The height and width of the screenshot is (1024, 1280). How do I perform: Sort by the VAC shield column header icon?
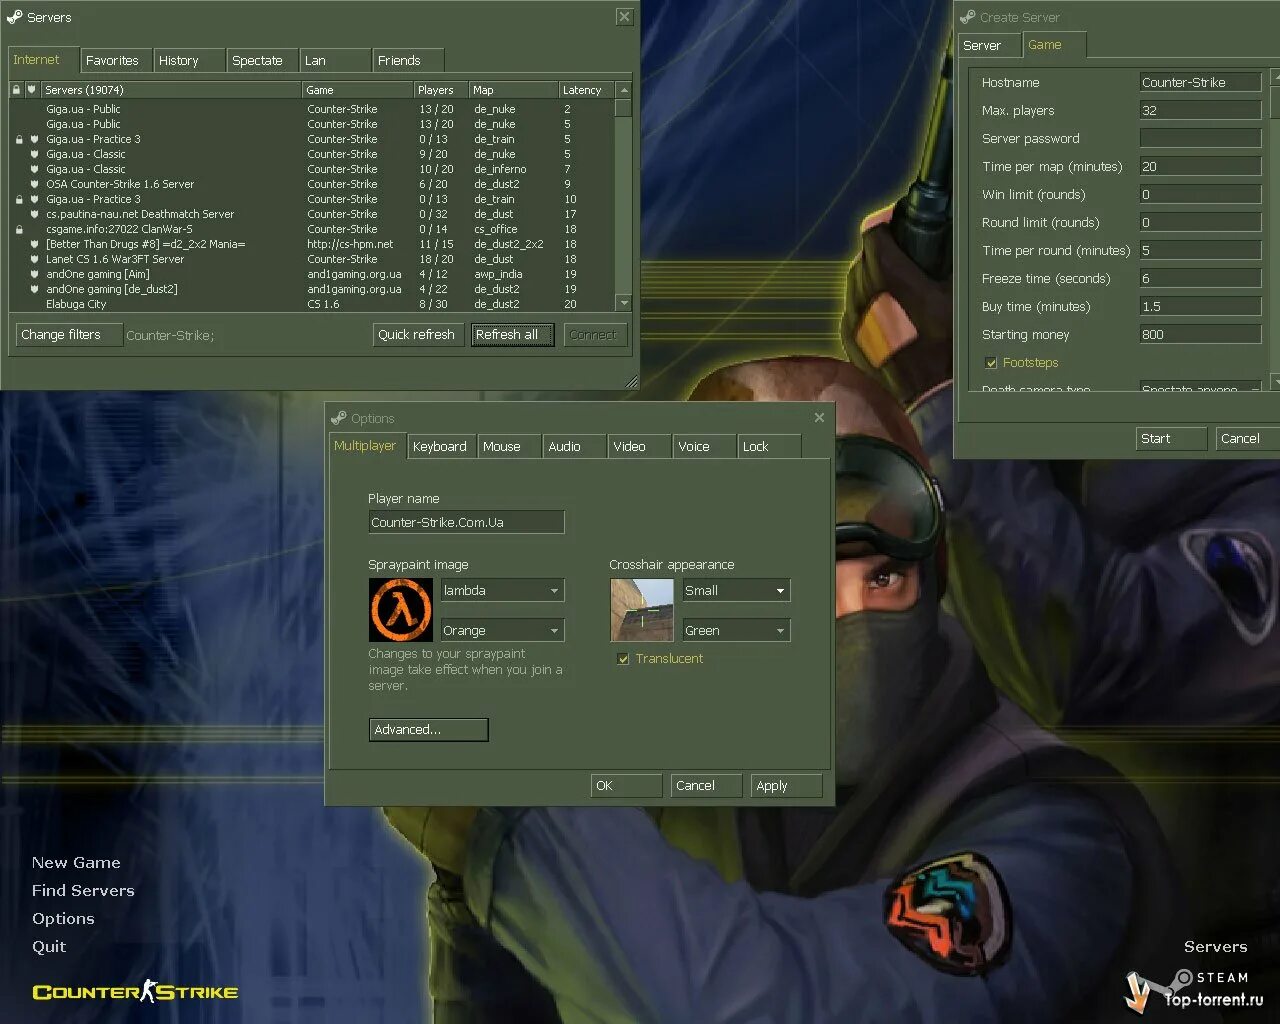(32, 90)
